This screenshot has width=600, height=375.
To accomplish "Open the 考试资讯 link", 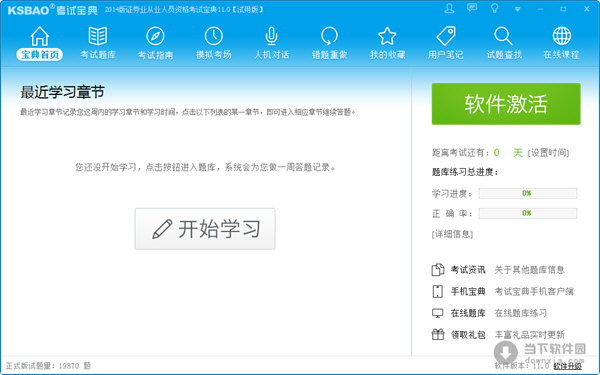I will [468, 270].
